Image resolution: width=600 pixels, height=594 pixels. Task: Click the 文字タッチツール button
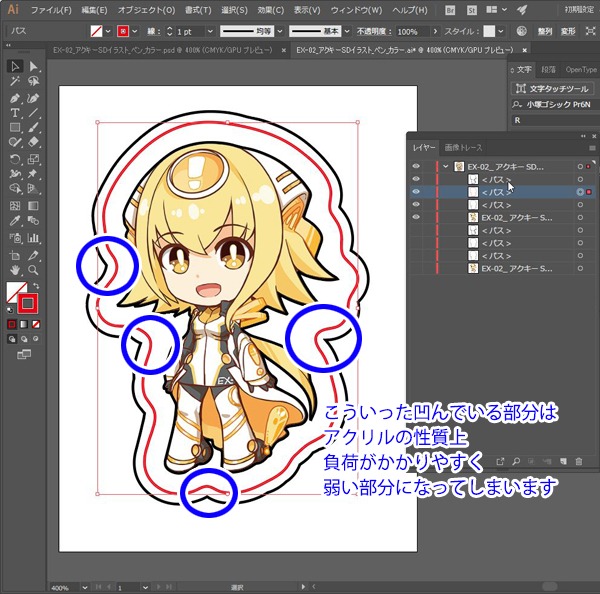553,89
